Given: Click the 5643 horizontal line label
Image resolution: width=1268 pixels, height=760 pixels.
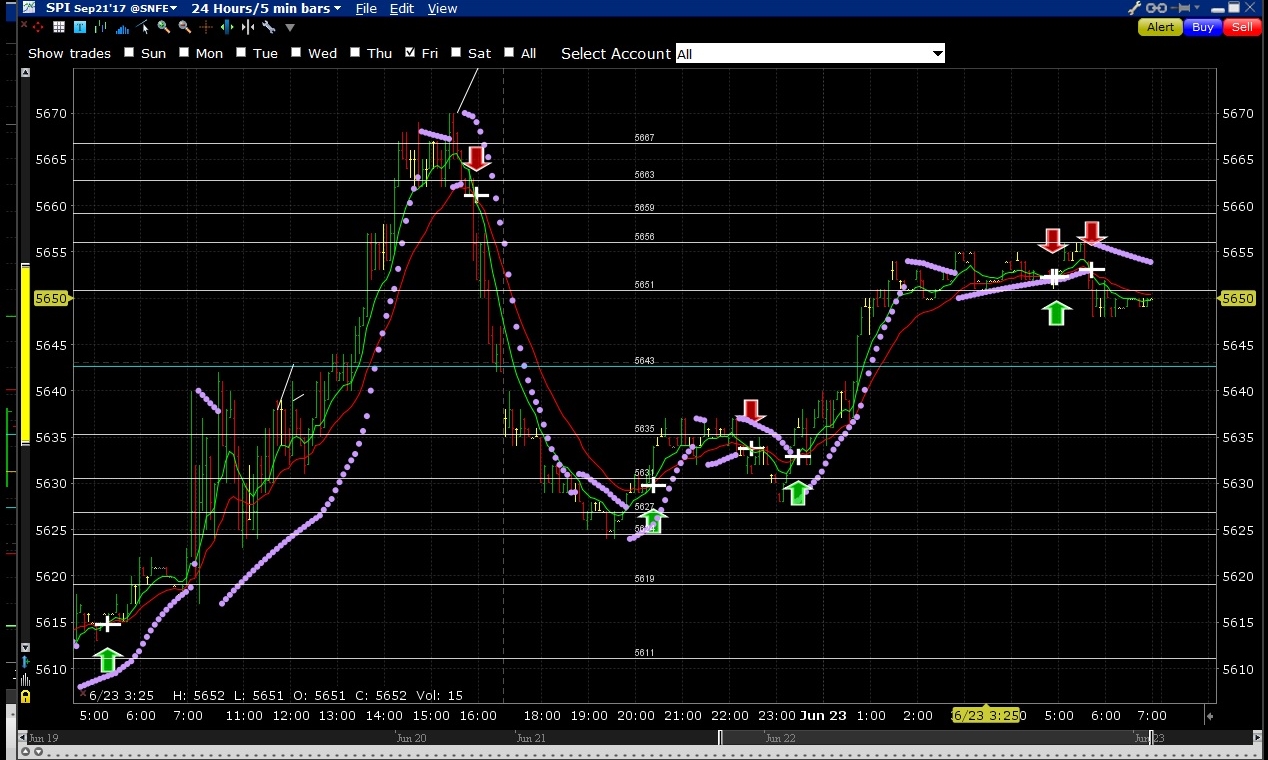Looking at the screenshot, I should pyautogui.click(x=644, y=360).
